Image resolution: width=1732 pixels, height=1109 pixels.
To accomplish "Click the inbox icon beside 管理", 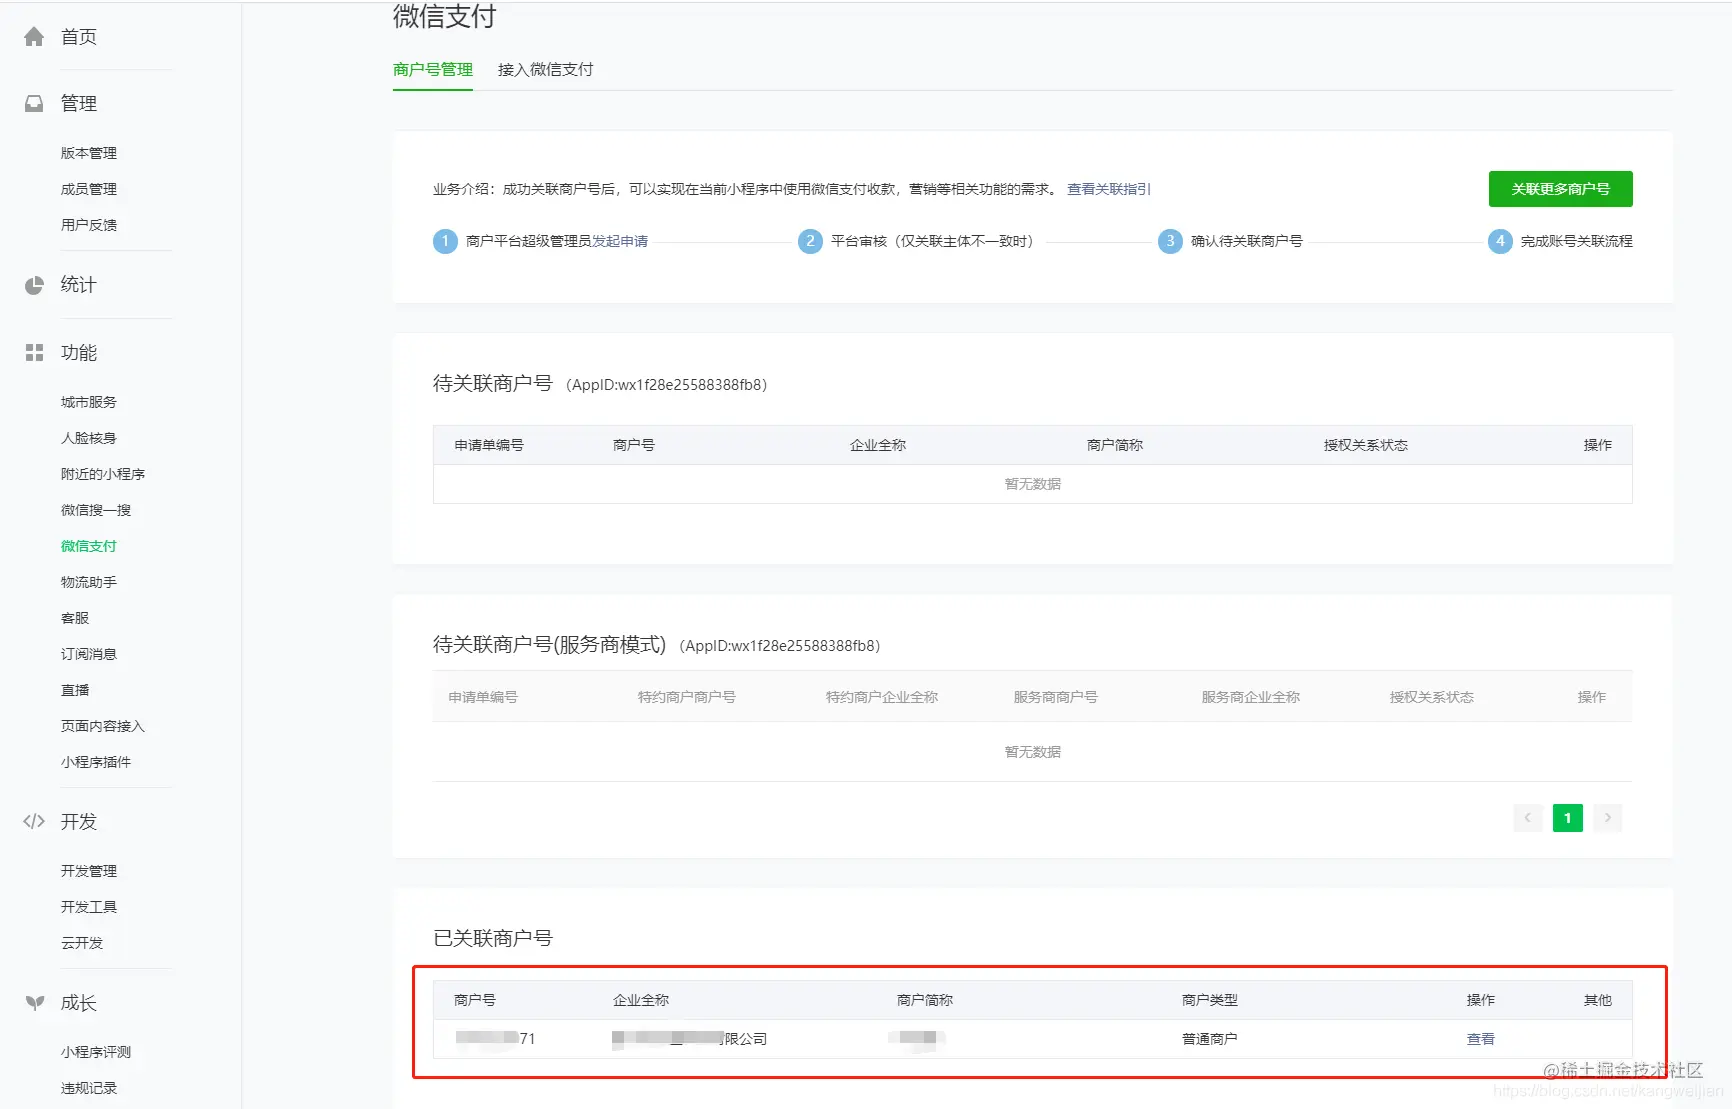I will [x=34, y=103].
